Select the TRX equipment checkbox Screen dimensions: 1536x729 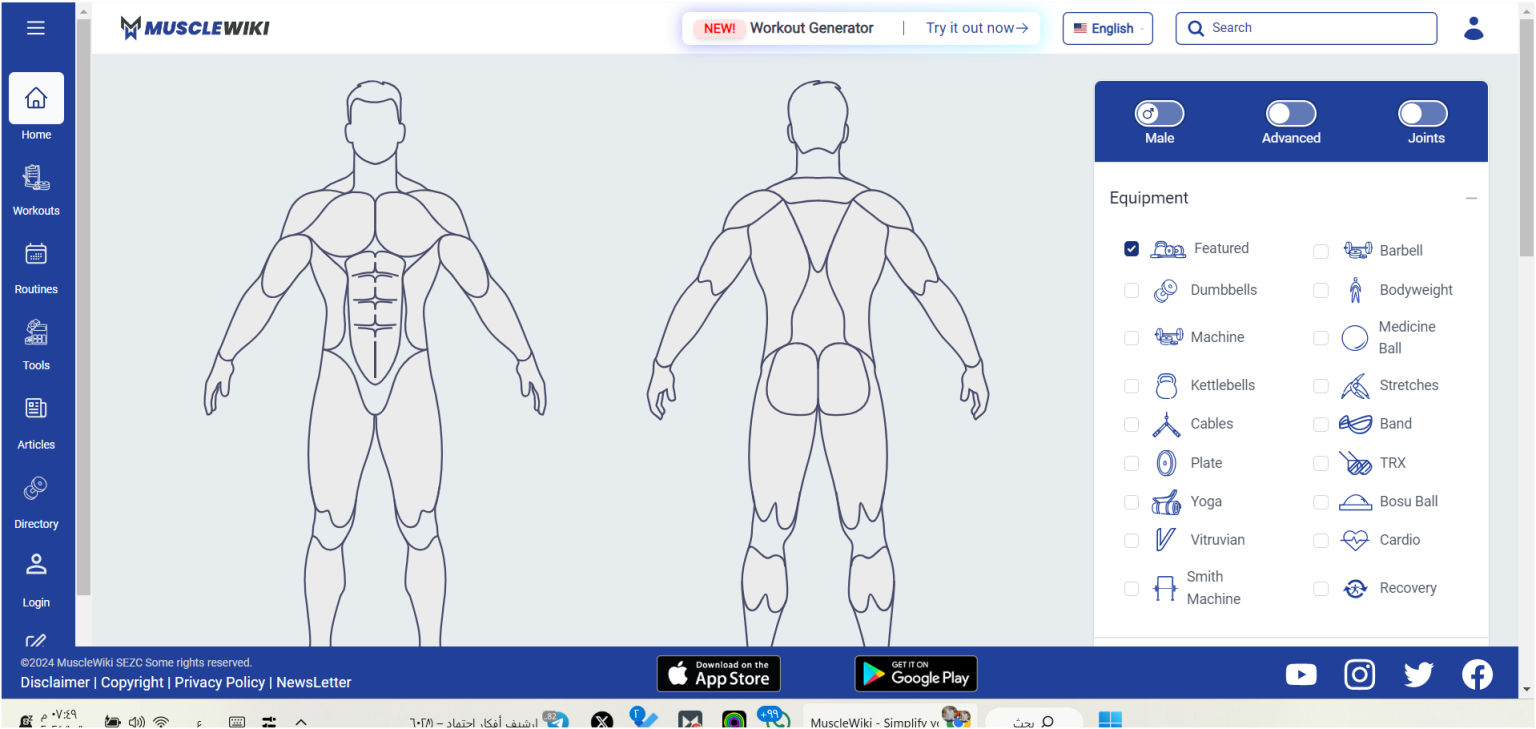tap(1321, 463)
